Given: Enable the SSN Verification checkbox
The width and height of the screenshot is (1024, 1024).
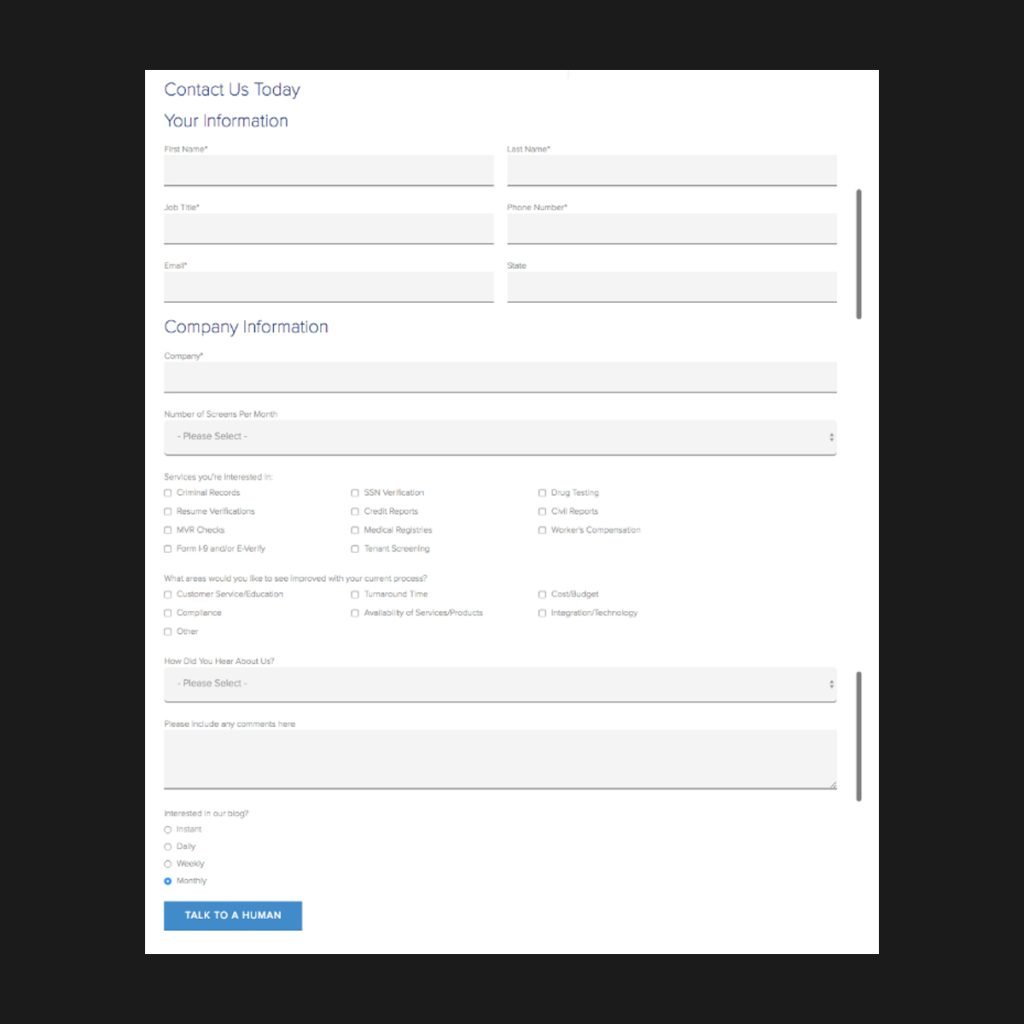Looking at the screenshot, I should tap(355, 493).
